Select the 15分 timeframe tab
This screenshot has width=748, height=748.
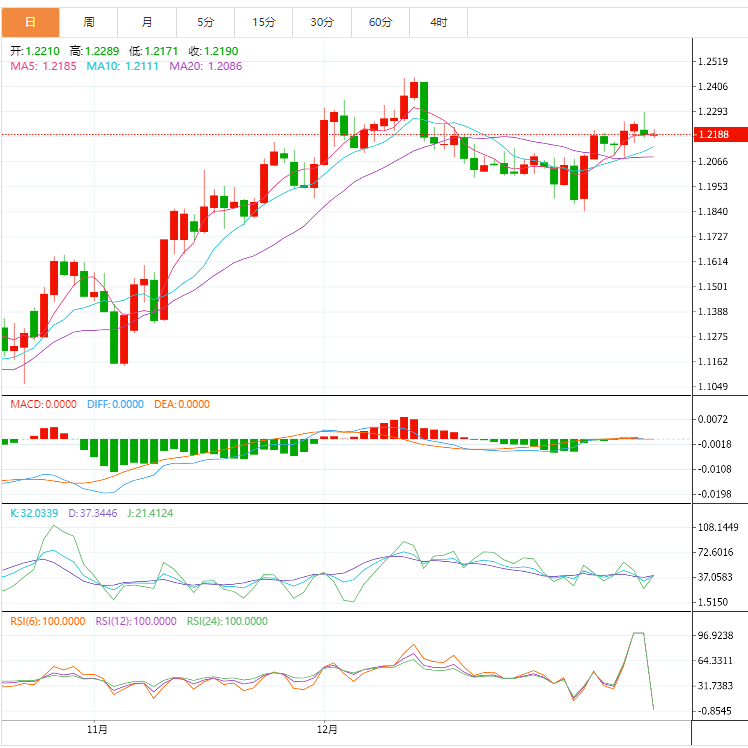(x=264, y=22)
